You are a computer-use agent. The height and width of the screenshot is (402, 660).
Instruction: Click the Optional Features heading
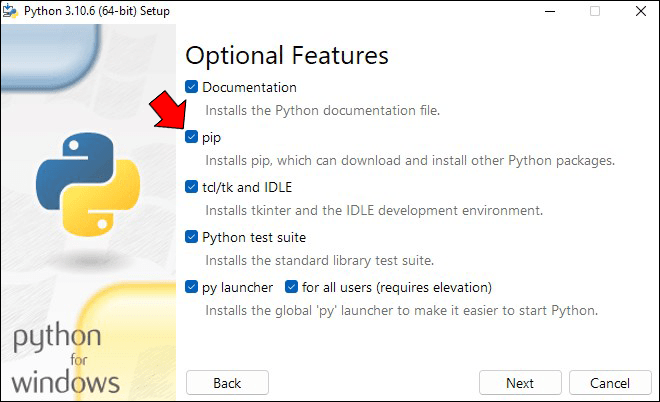(287, 56)
